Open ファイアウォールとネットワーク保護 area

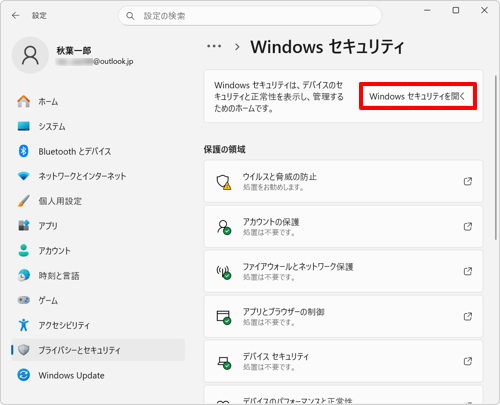(x=343, y=271)
